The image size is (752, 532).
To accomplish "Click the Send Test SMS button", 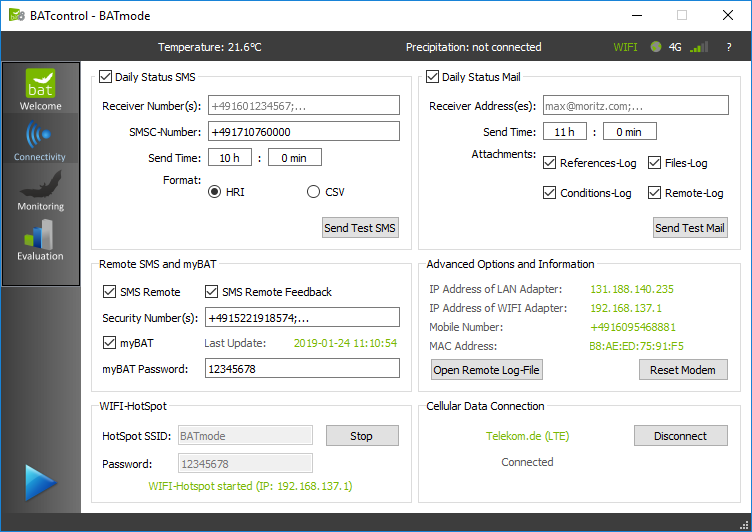I will pos(360,228).
